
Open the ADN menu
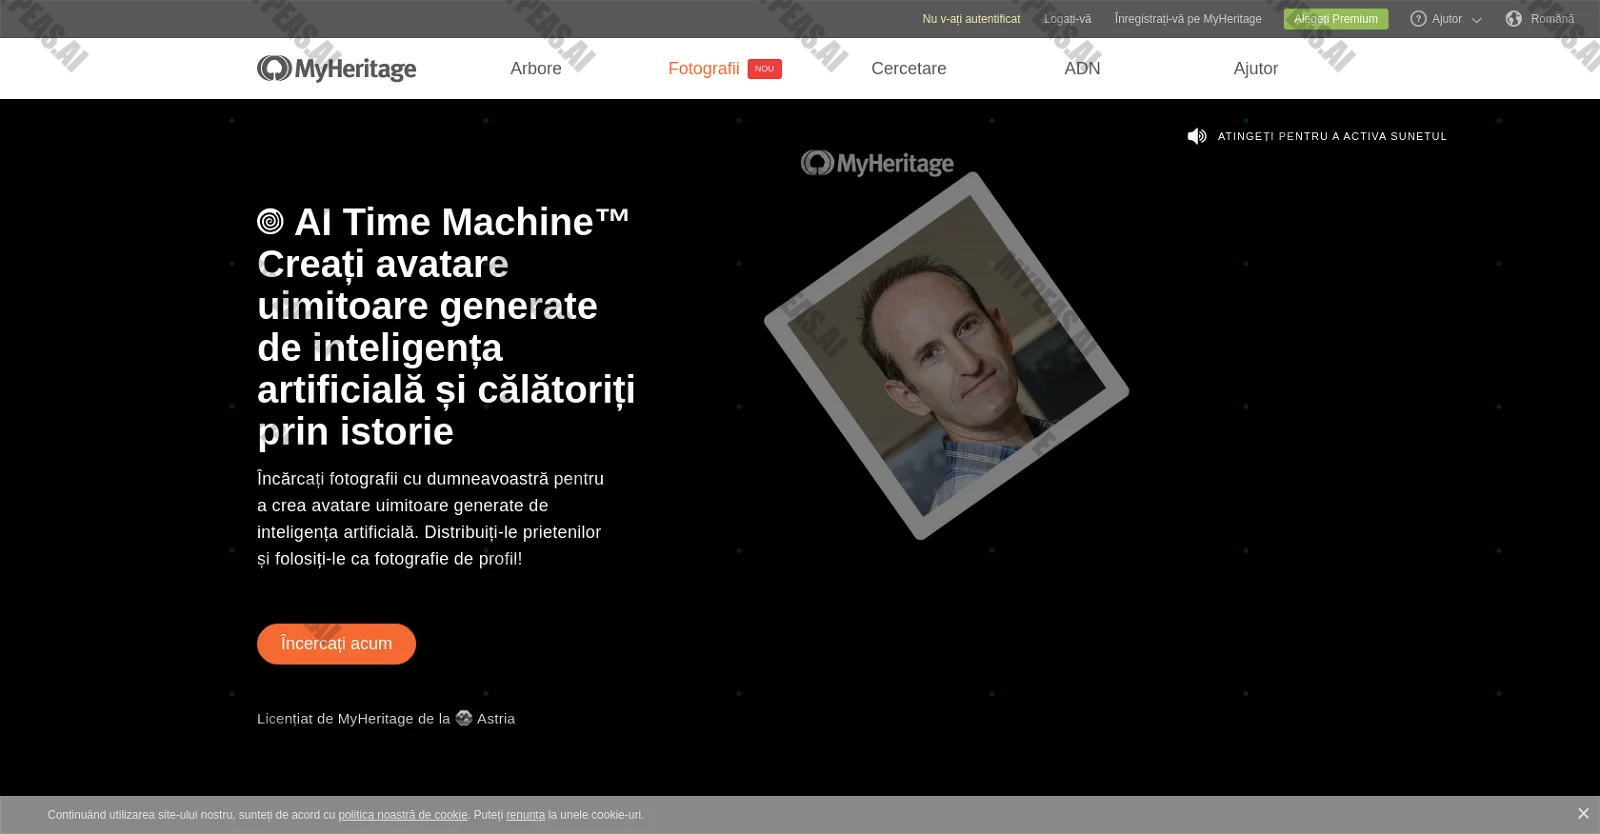1082,69
